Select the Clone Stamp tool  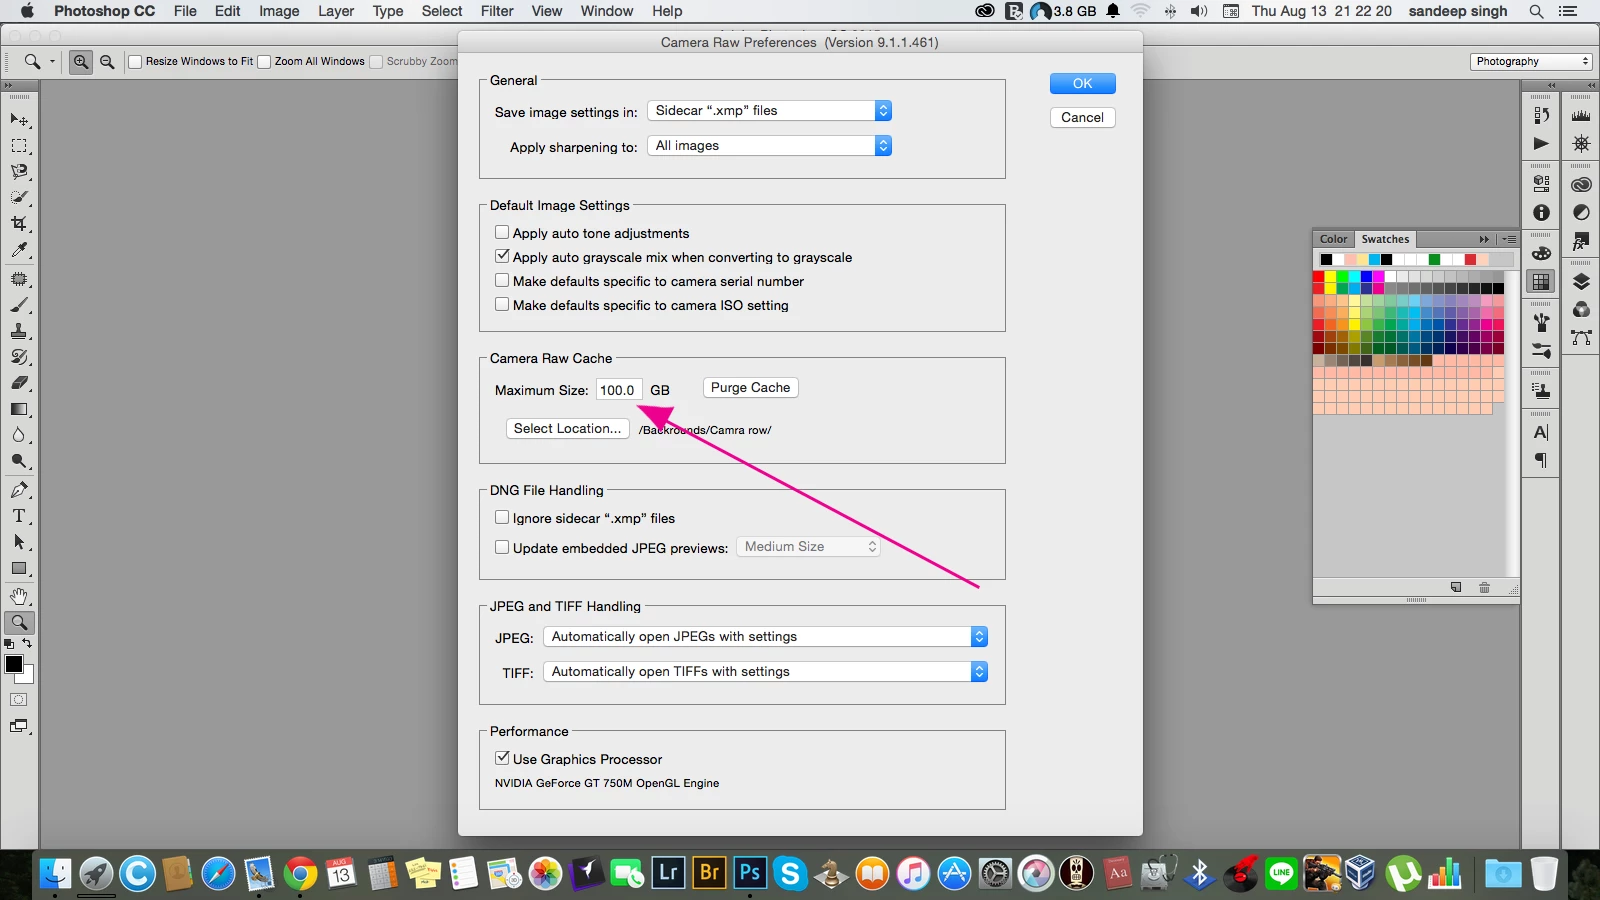pyautogui.click(x=19, y=331)
